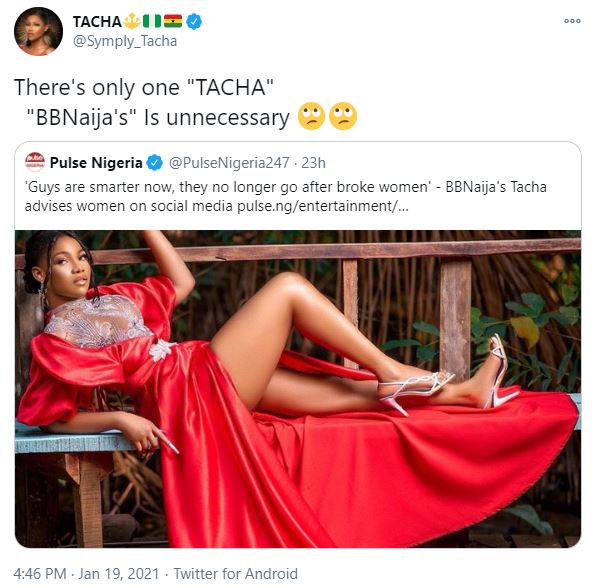Click the 4:46 PM · Jan 19, 2021 timestamp
Image resolution: width=595 pixels, height=588 pixels.
click(x=86, y=574)
